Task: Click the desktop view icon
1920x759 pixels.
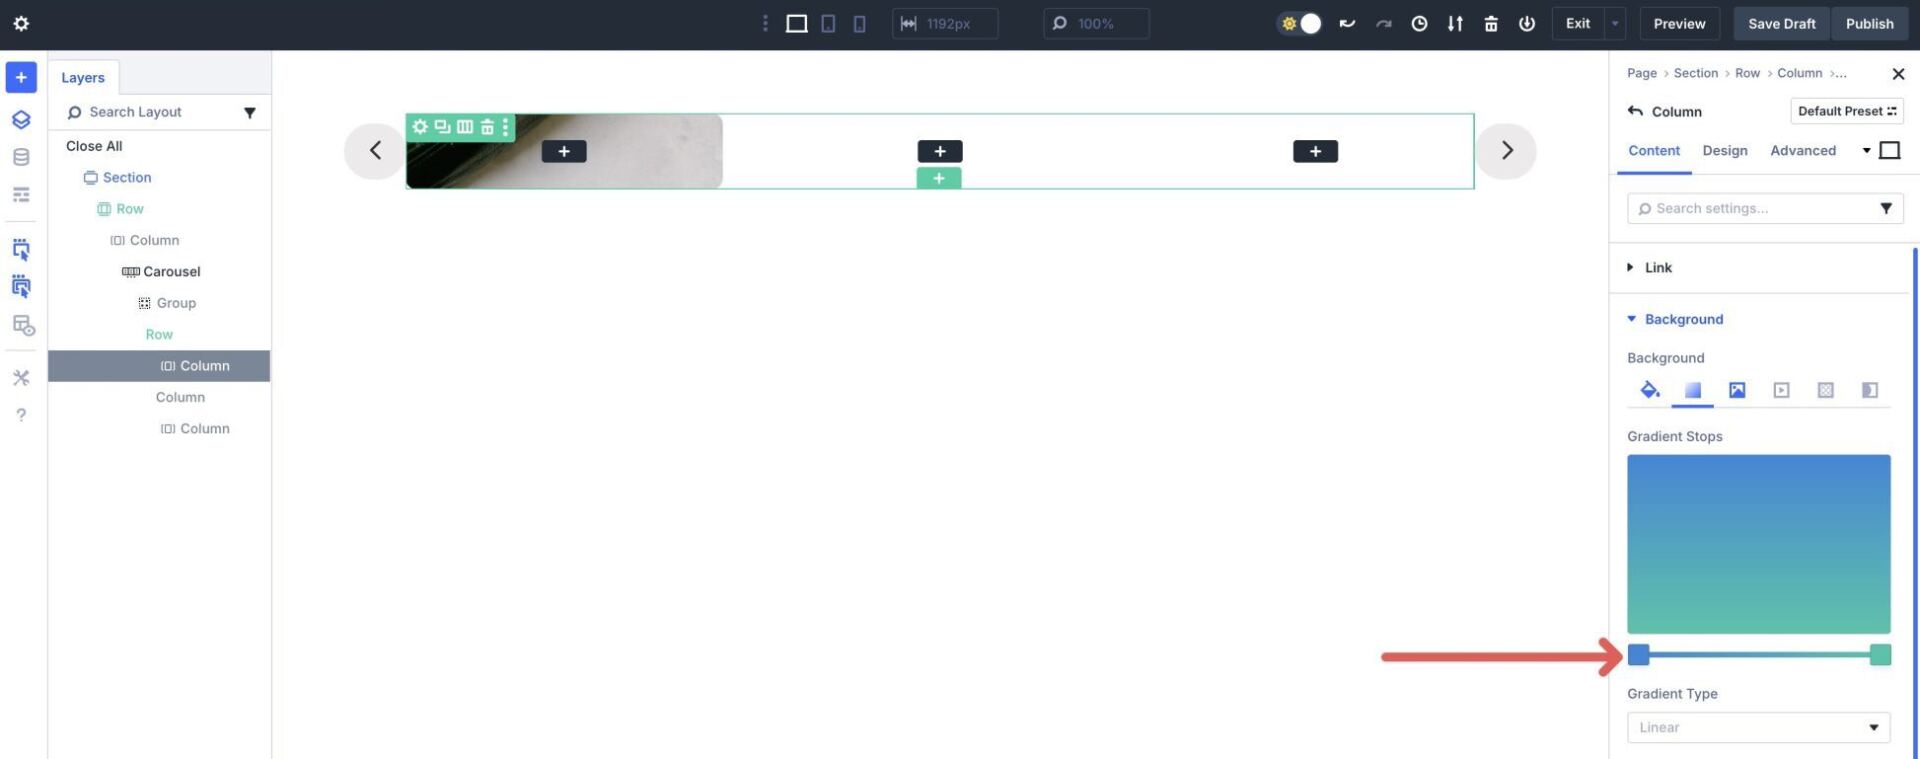Action: pos(796,24)
